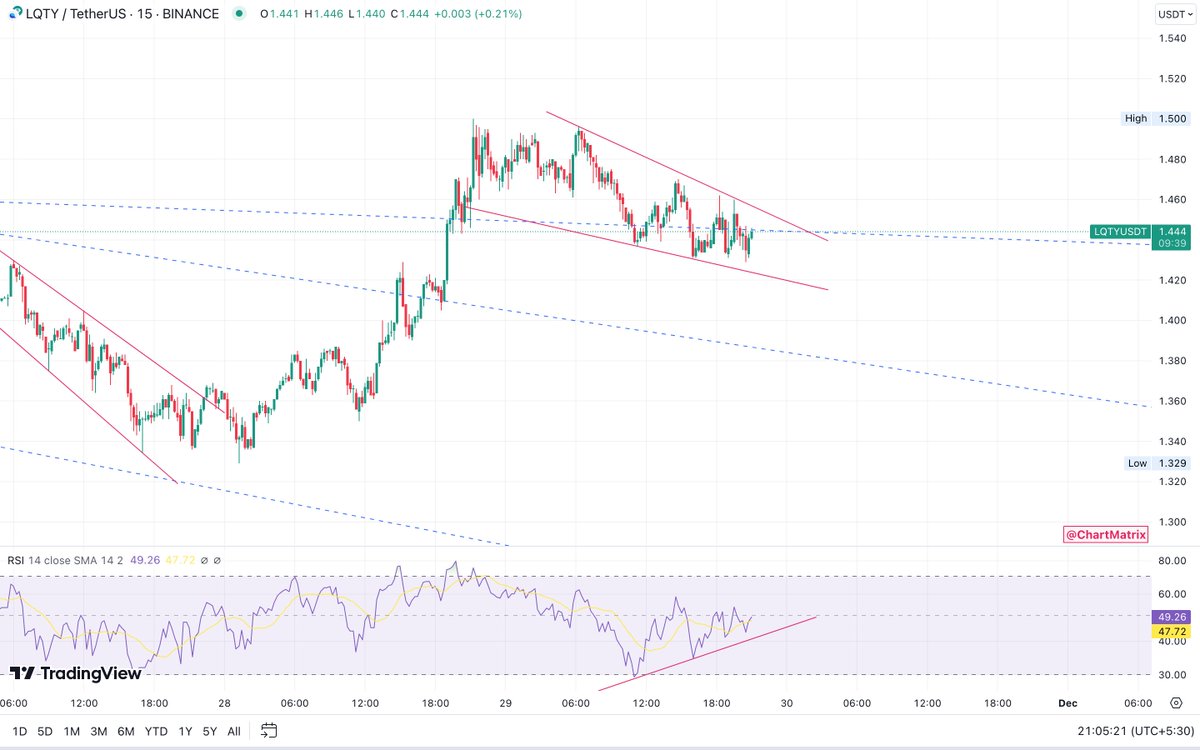
Task: Select the 6M date range
Action: 126,731
